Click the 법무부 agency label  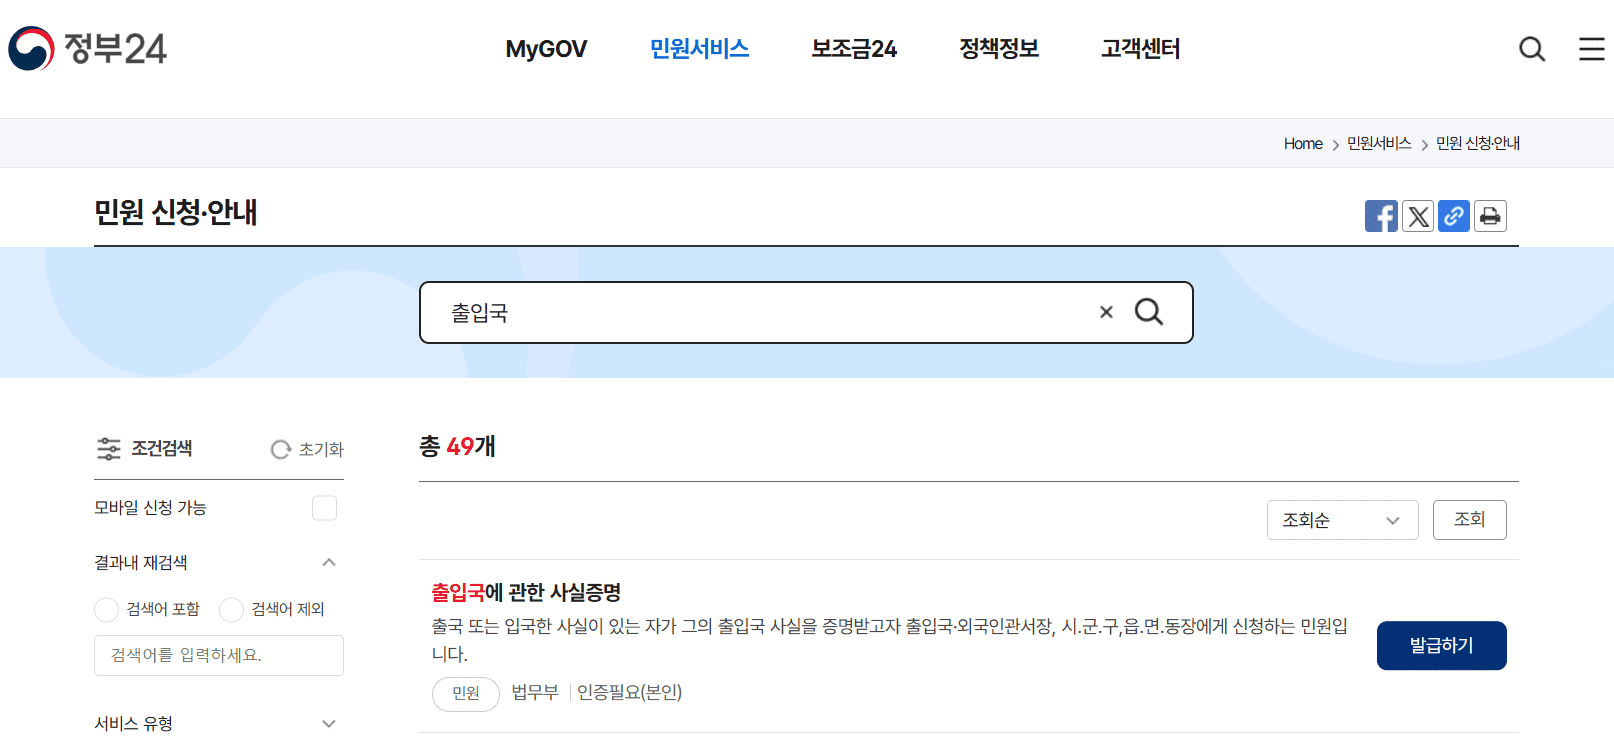pyautogui.click(x=535, y=692)
